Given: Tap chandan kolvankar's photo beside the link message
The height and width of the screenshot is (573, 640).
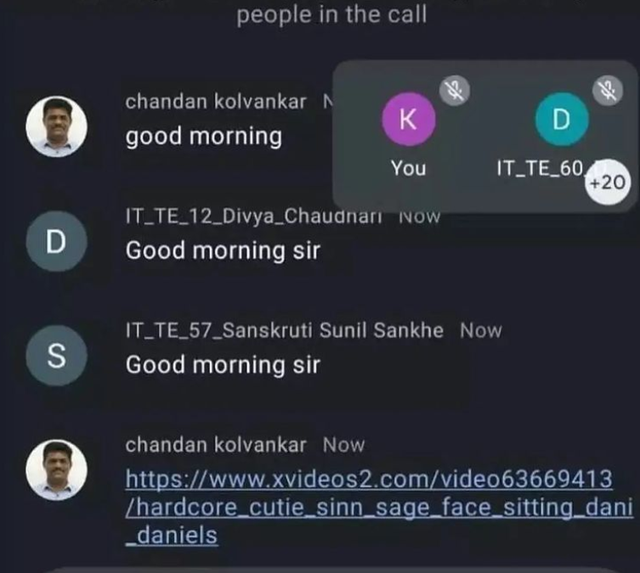Looking at the screenshot, I should click(x=56, y=470).
